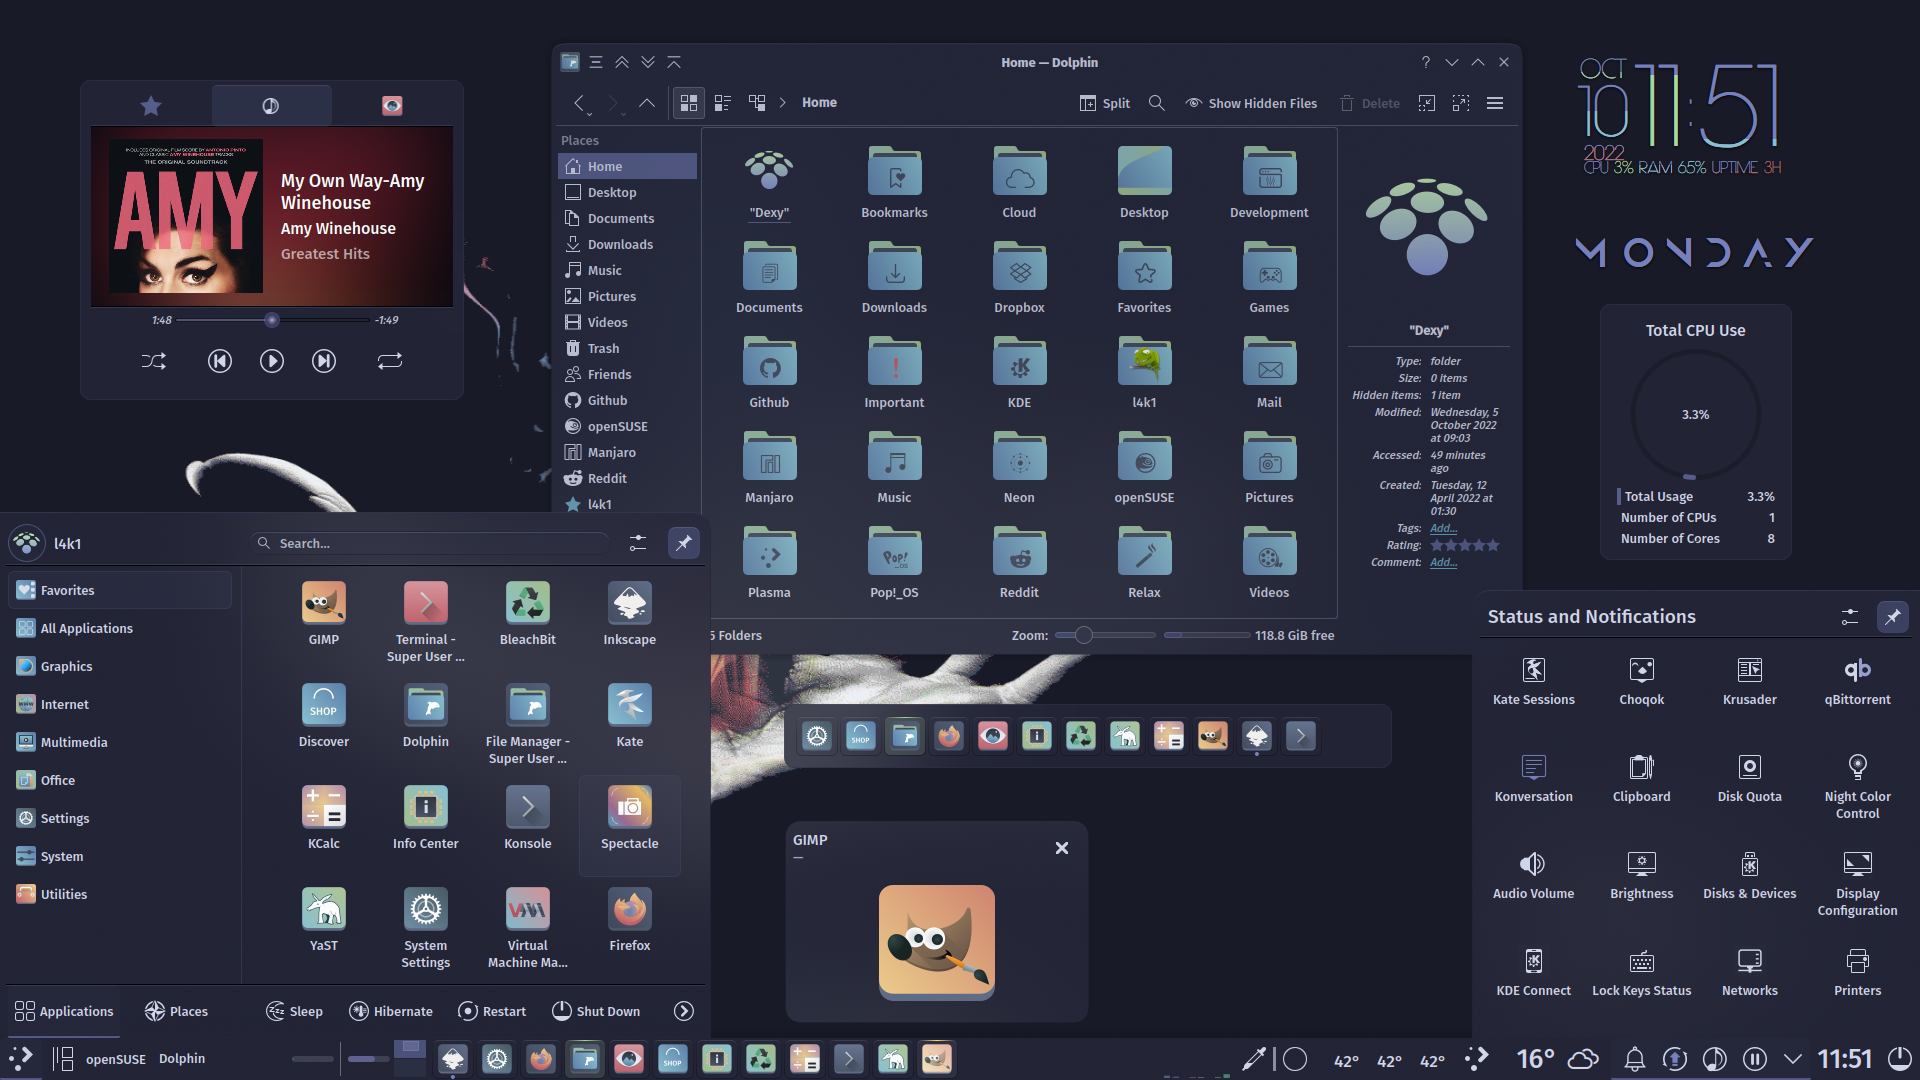Select Multimedia category in app launcher
Viewport: 1920px width, 1080px height.
click(120, 742)
